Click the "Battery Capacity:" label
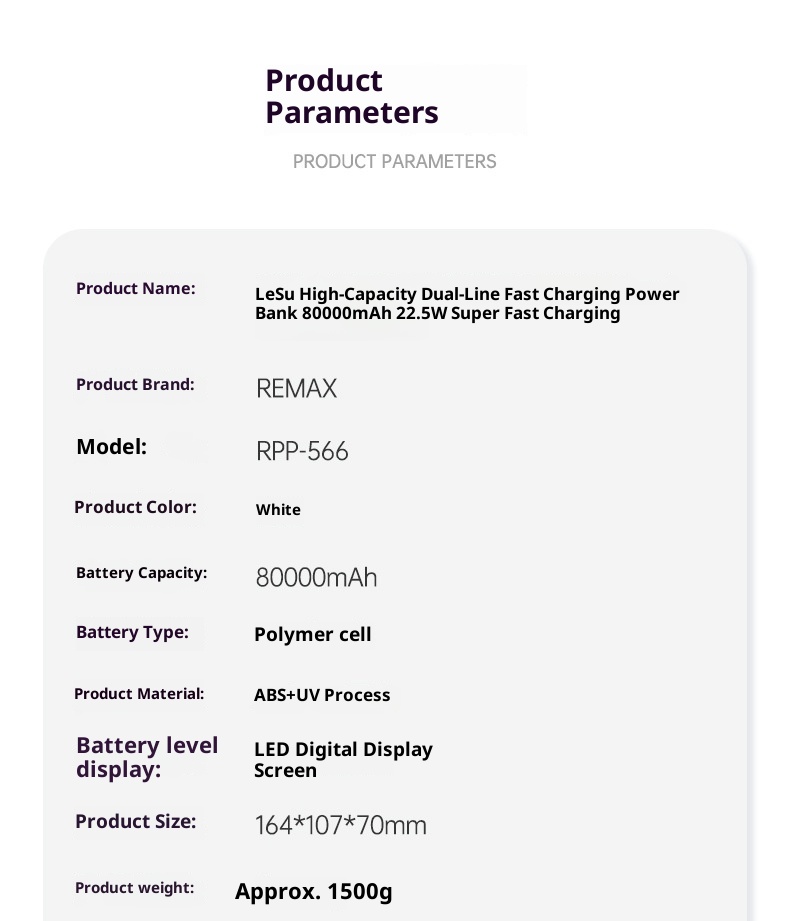Viewport: 790px width, 921px height. [141, 573]
